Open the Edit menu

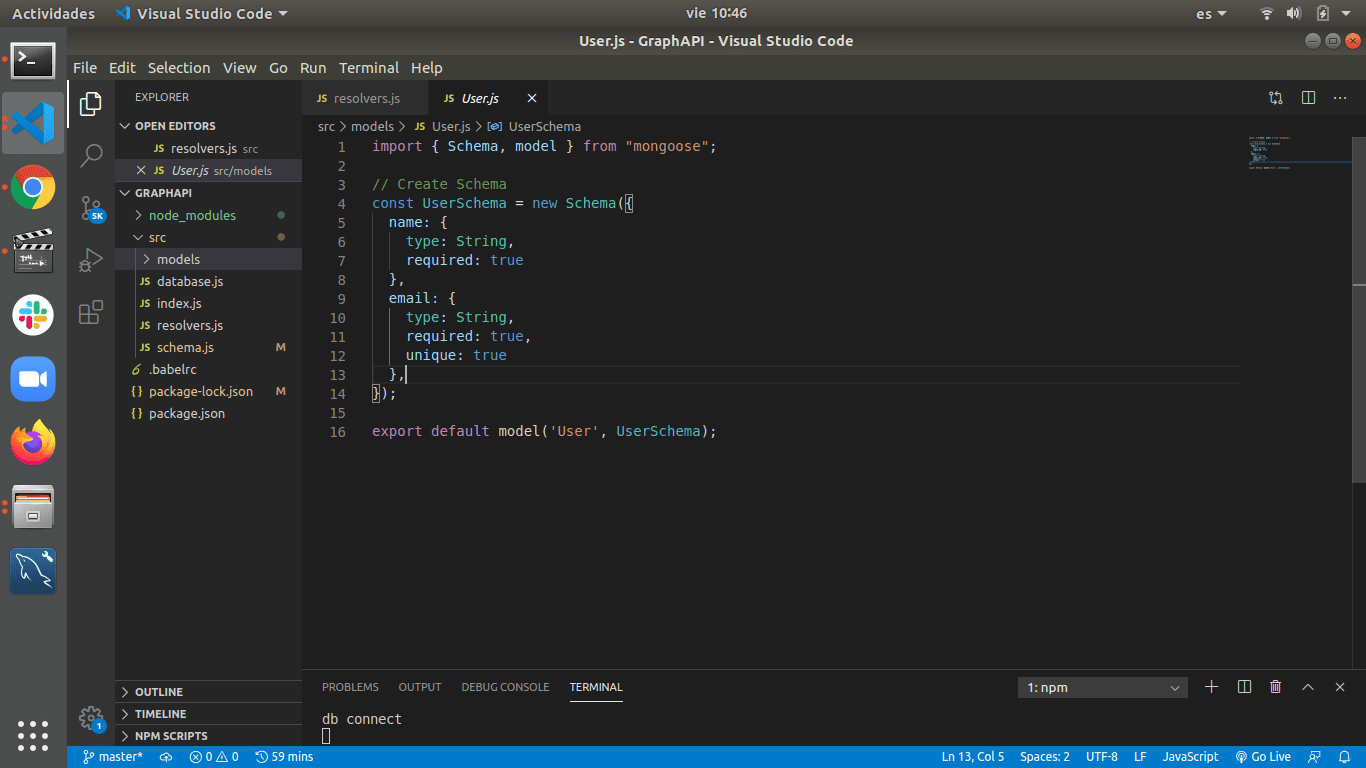[122, 68]
